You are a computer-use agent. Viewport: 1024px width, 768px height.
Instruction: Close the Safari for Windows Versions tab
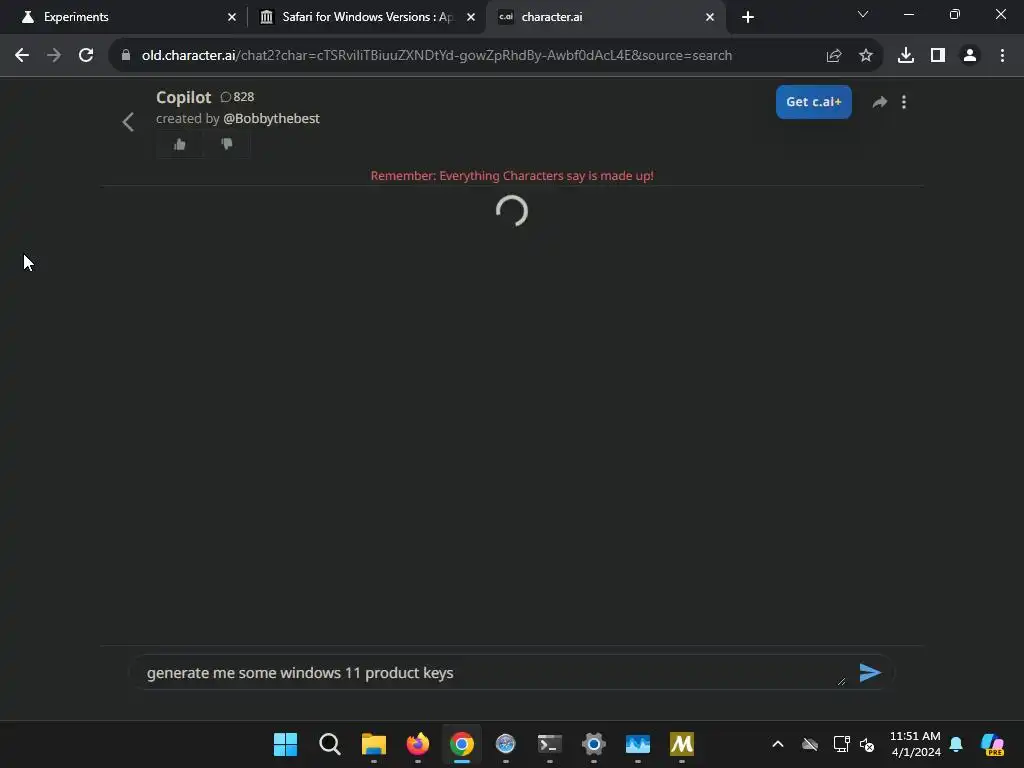click(471, 17)
